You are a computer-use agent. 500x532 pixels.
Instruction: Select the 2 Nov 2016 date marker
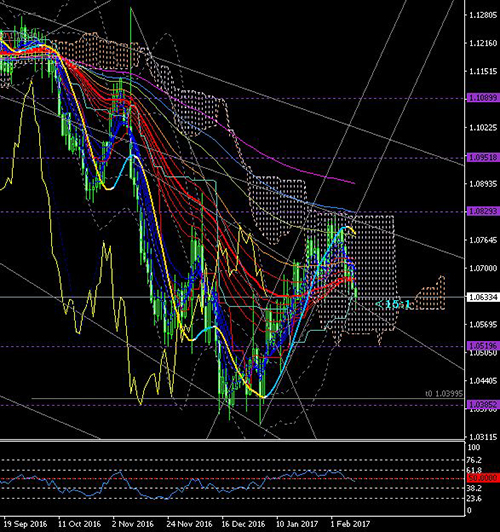pos(132,524)
